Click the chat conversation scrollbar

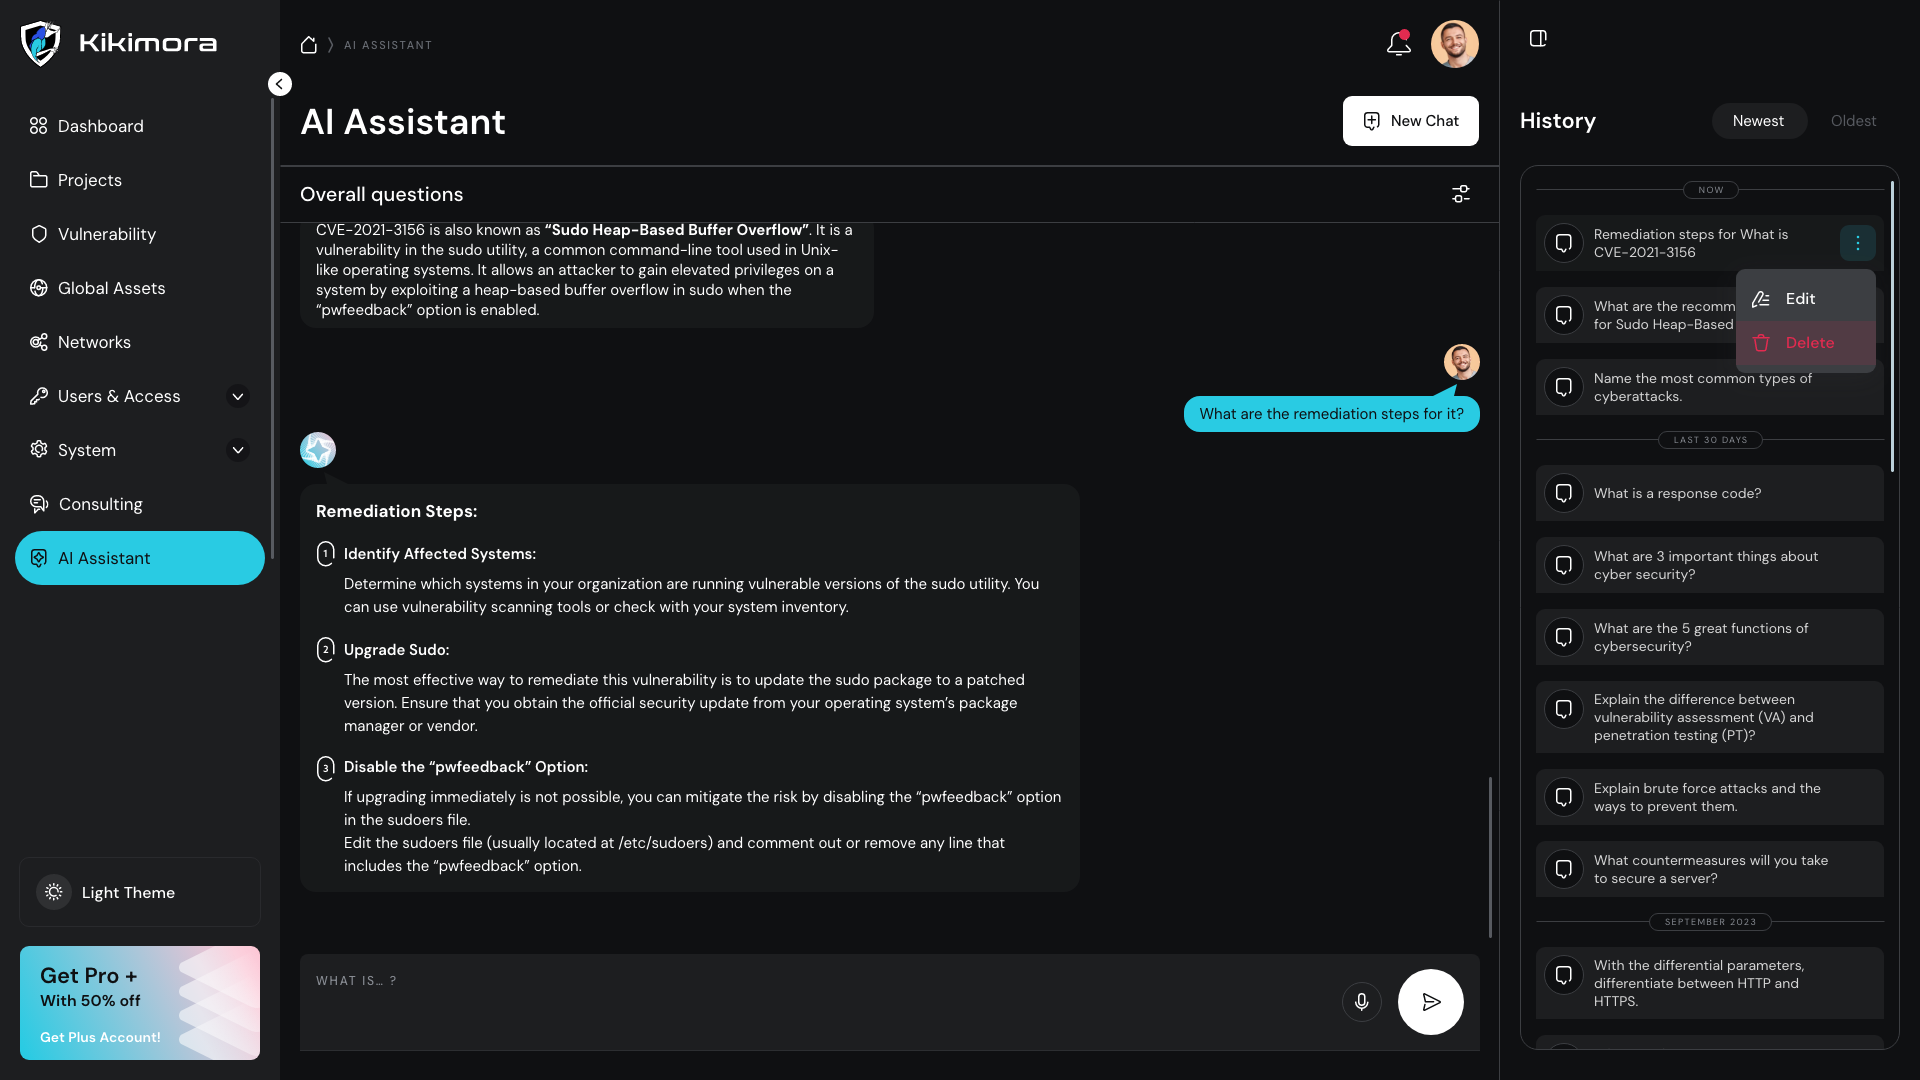coord(1490,857)
